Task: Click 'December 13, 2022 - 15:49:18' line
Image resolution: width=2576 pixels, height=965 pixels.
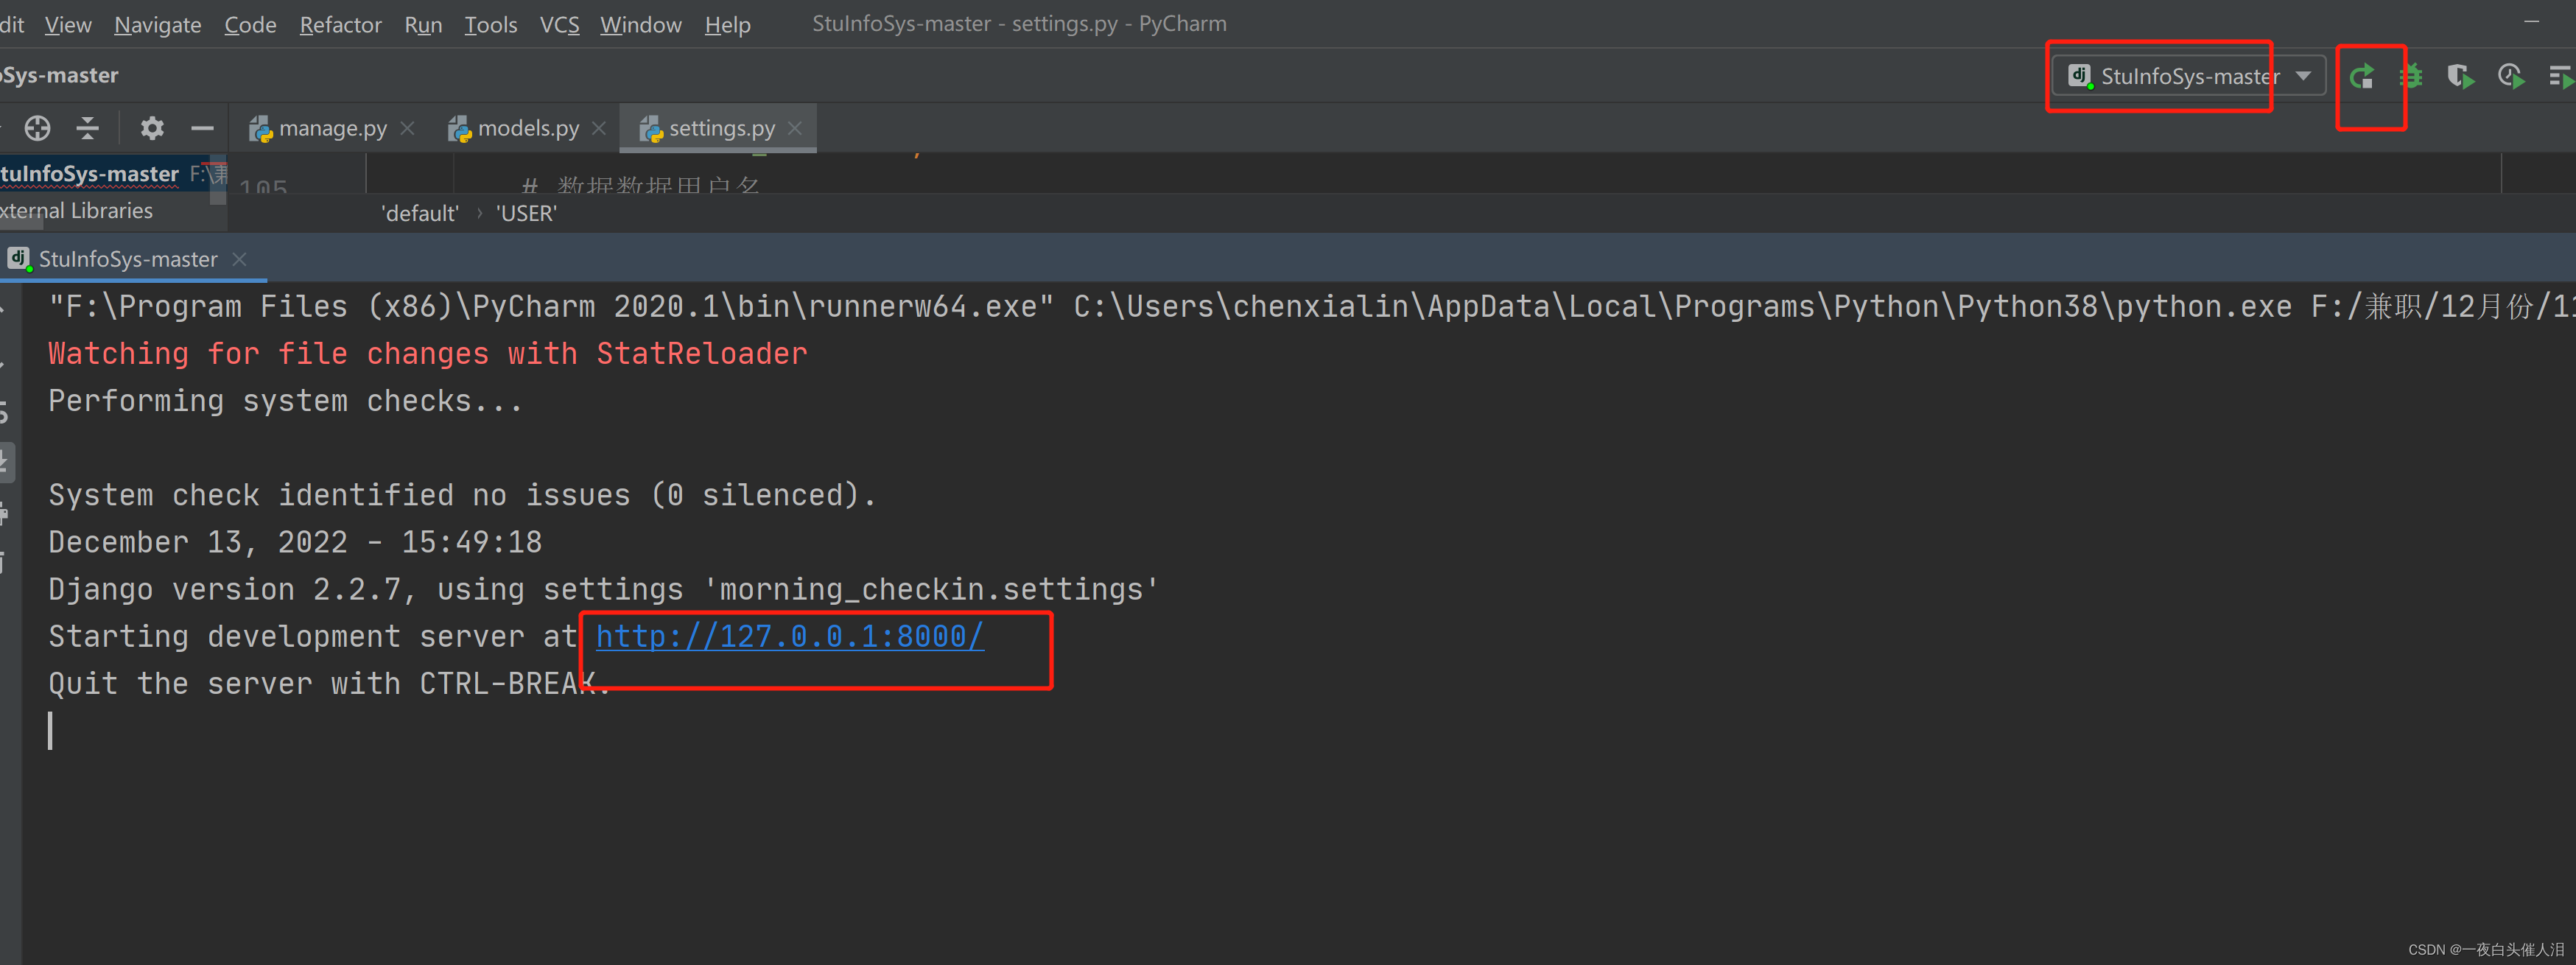Action: [x=295, y=542]
